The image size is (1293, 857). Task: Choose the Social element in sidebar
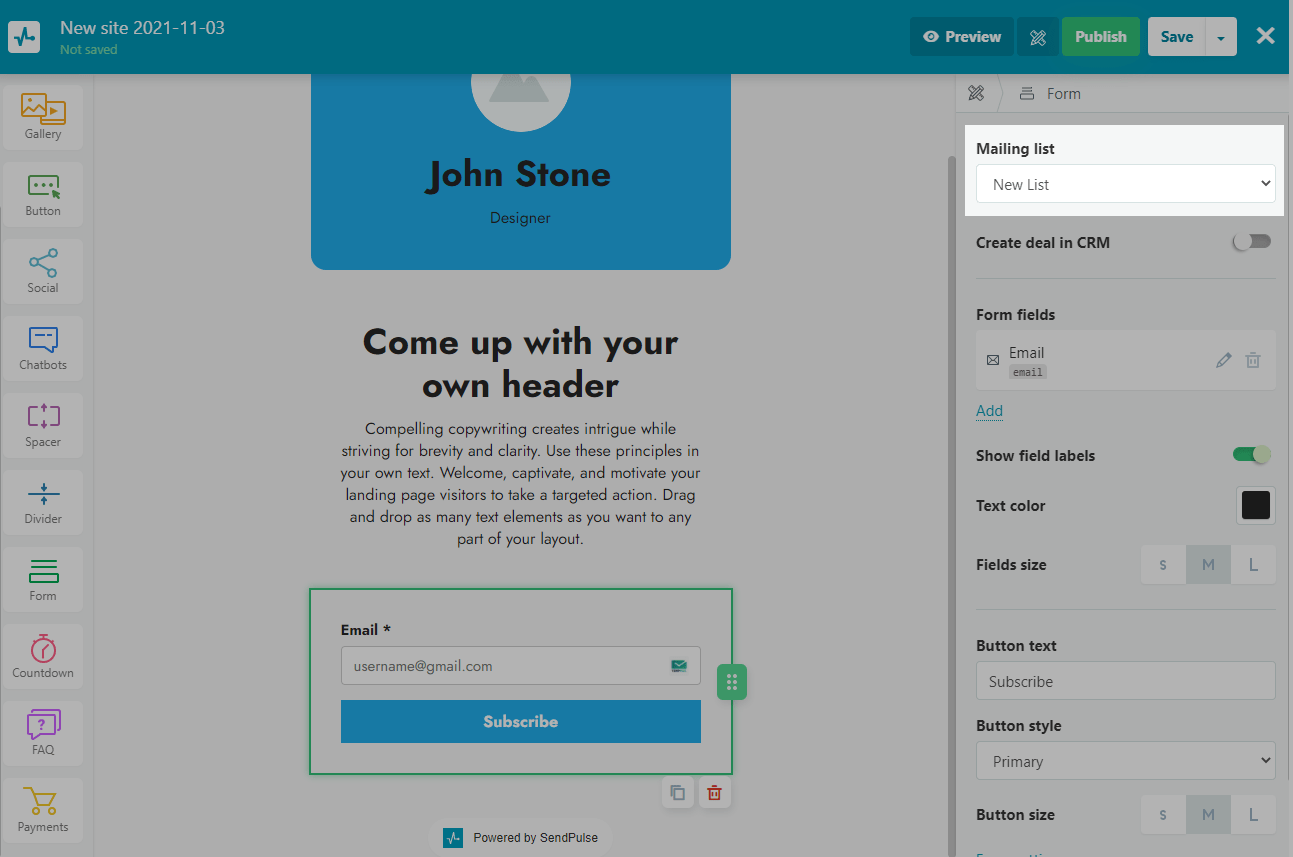click(43, 271)
